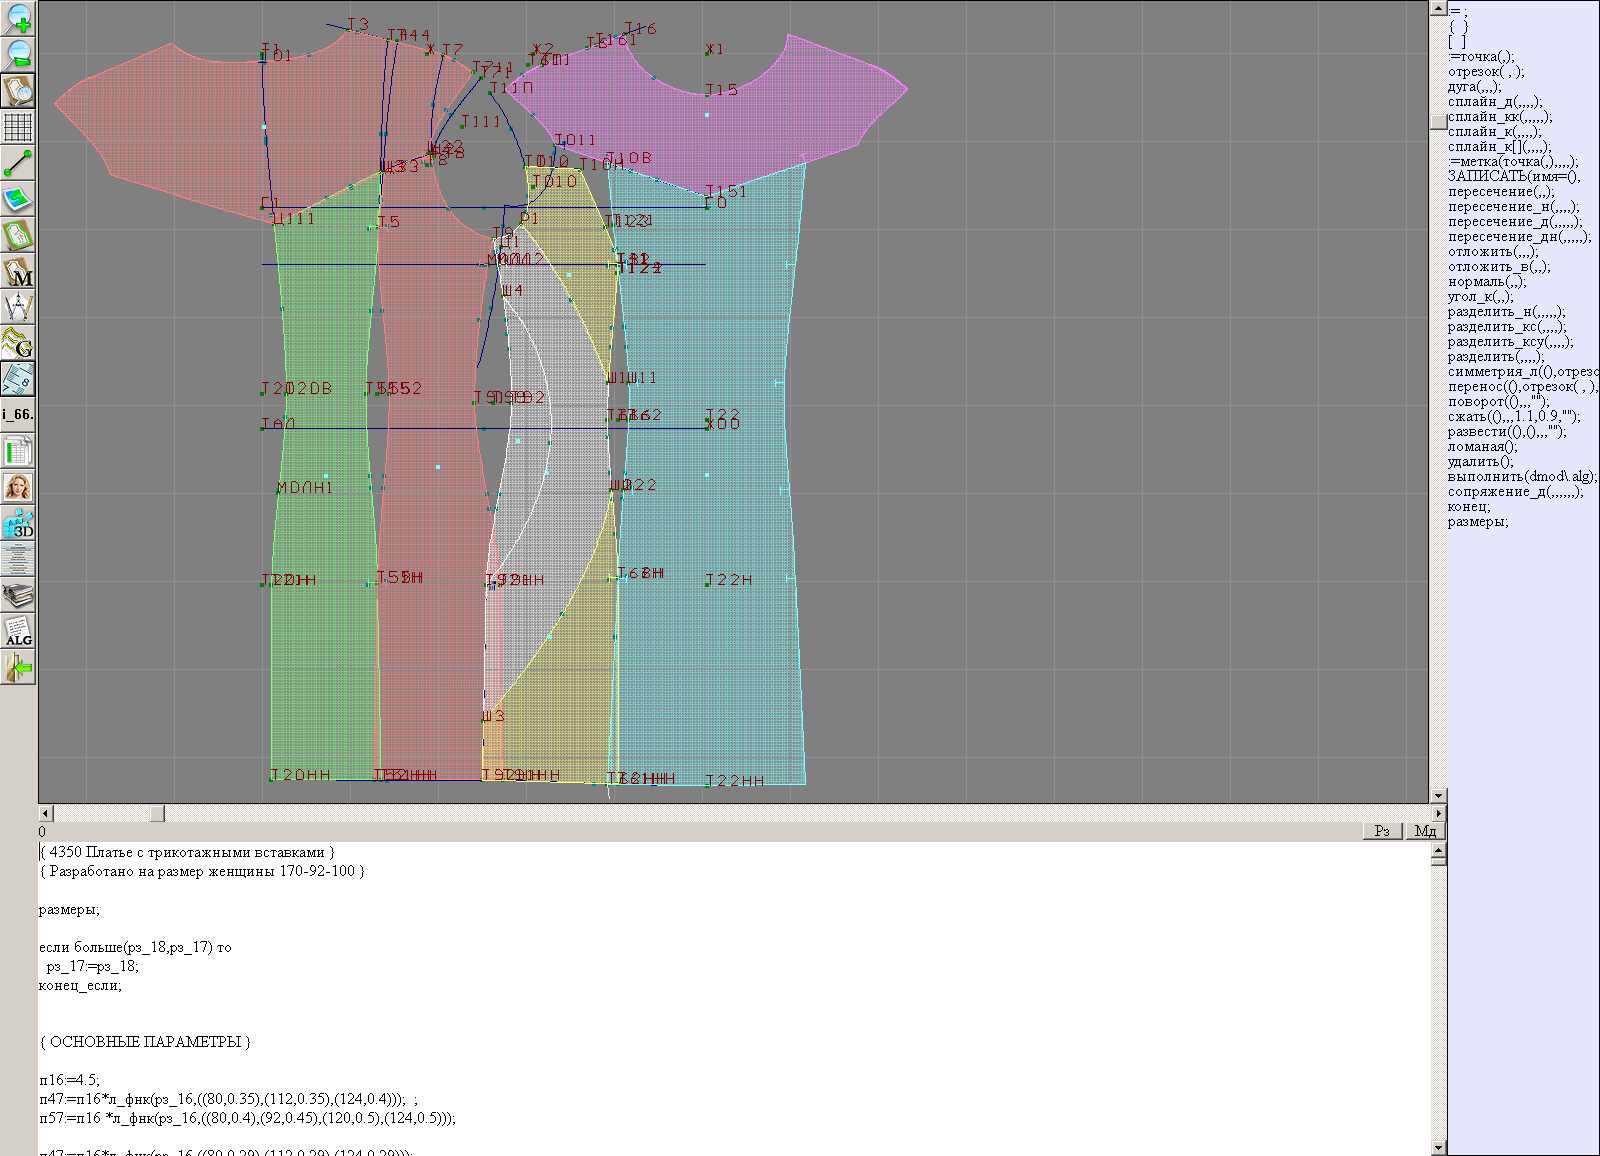Open the 3D view icon
The height and width of the screenshot is (1156, 1600).
[18, 523]
